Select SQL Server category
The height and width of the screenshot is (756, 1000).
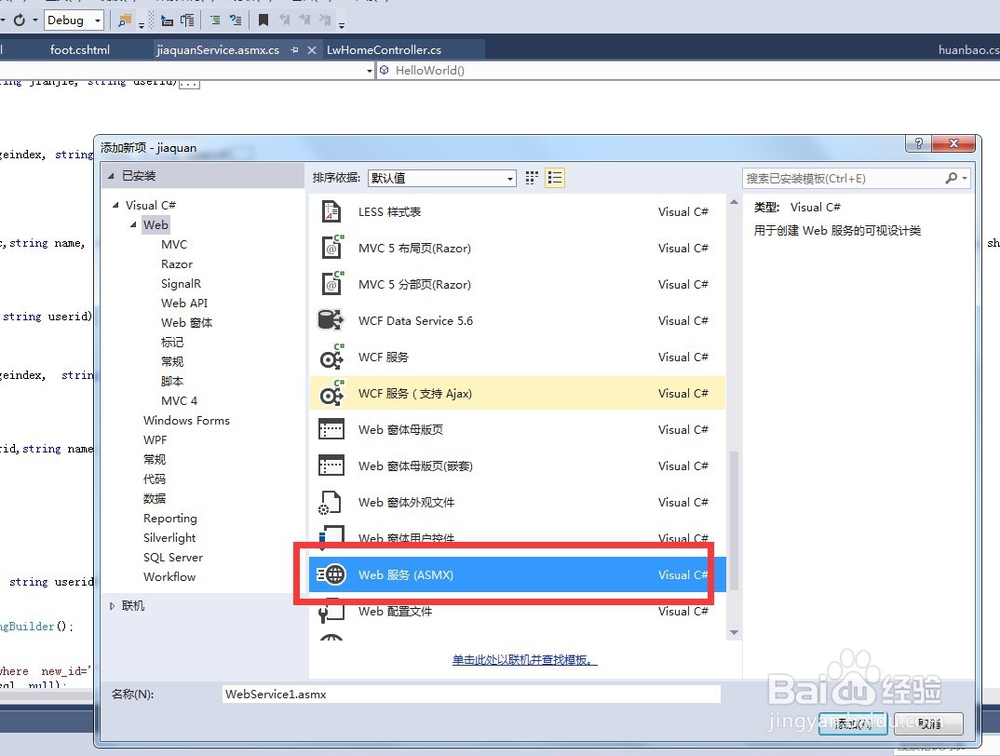tap(173, 558)
